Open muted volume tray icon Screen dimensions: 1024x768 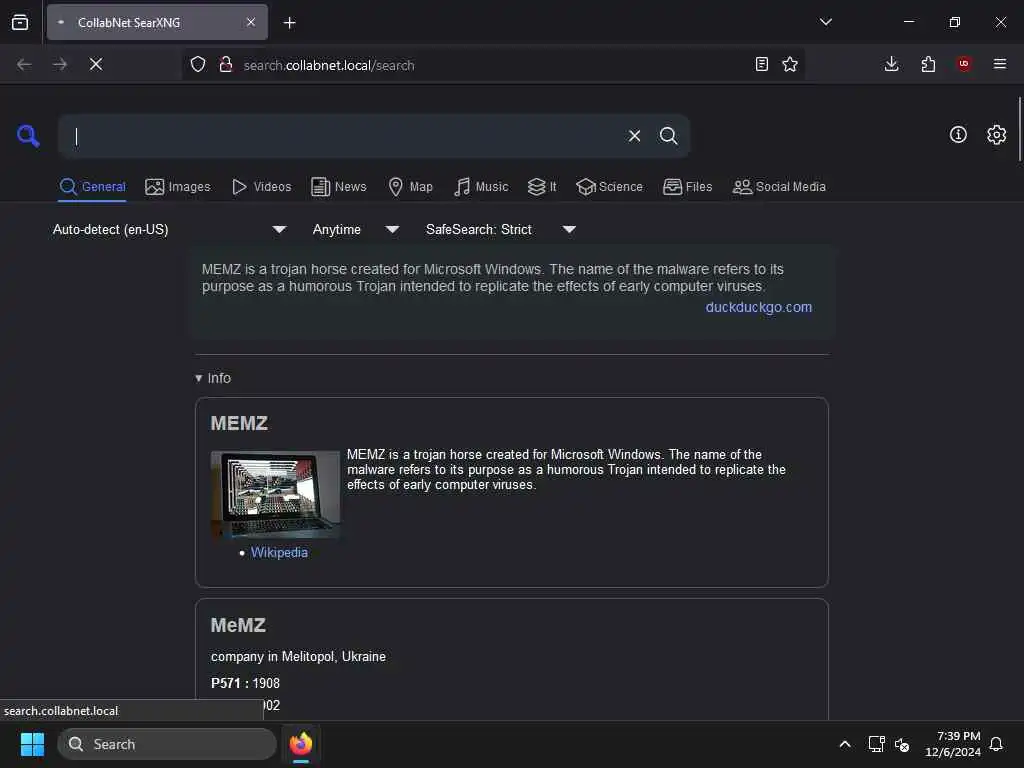[902, 744]
